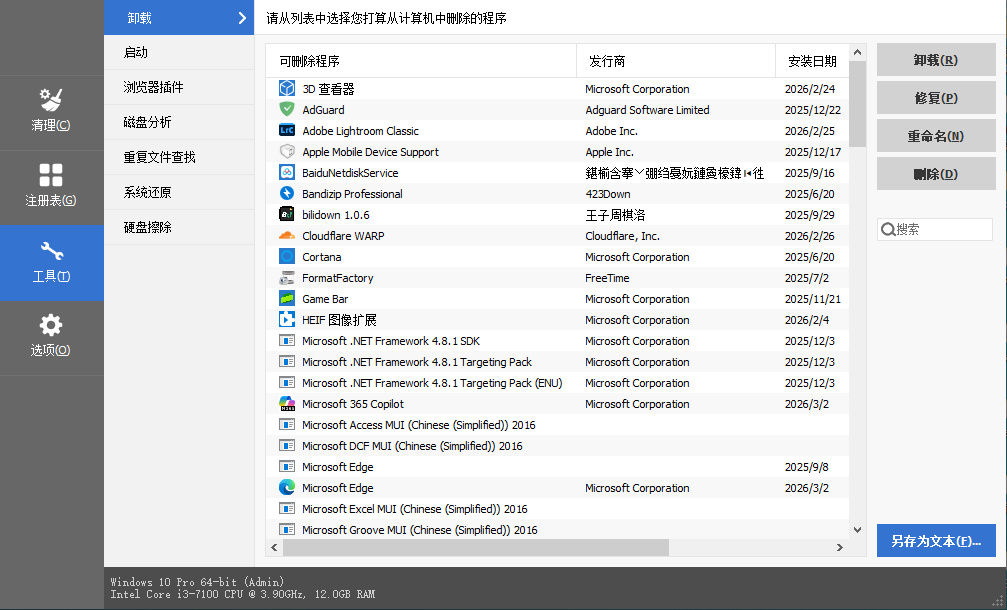1007x610 pixels.
Task: Click the AdGuard green shield icon
Action: click(x=287, y=110)
